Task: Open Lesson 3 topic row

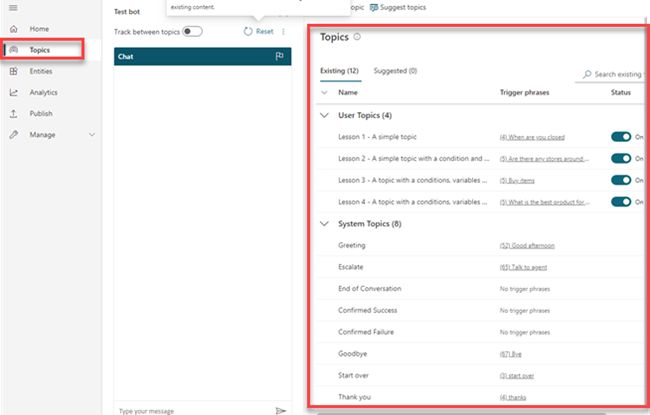Action: [x=412, y=180]
